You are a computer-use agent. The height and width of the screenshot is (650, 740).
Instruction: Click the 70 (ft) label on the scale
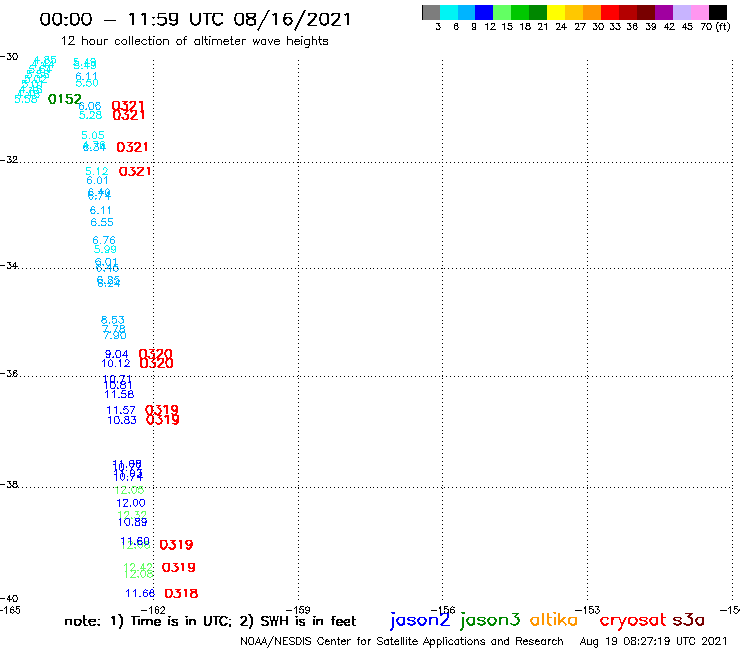coord(715,27)
